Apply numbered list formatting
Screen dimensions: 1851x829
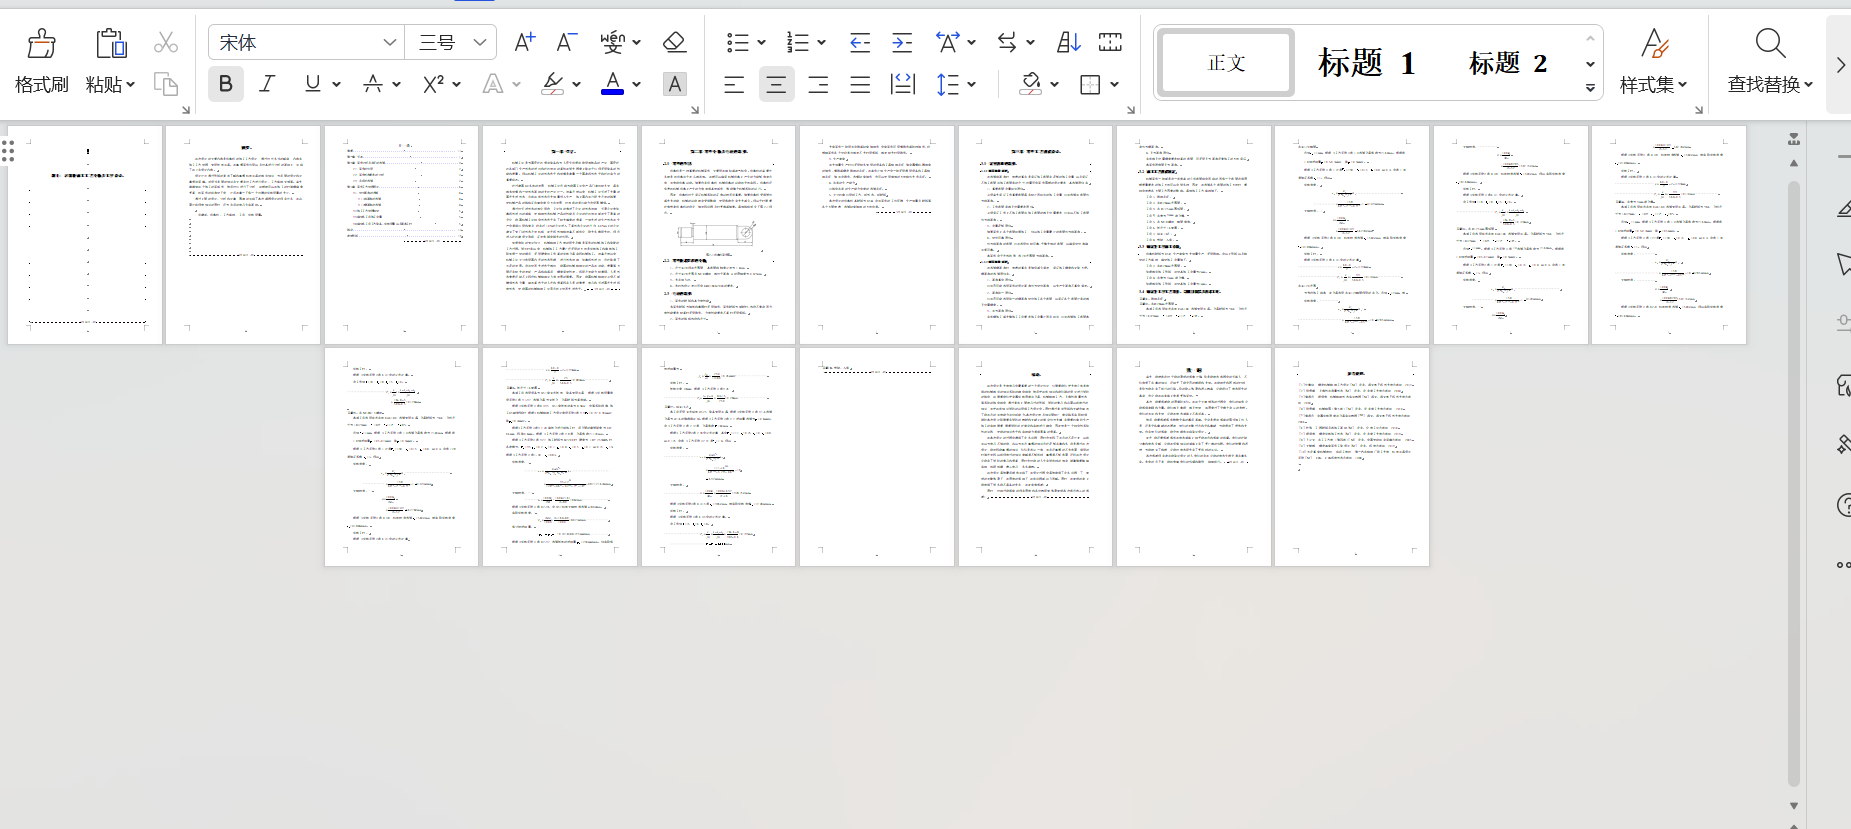[797, 42]
